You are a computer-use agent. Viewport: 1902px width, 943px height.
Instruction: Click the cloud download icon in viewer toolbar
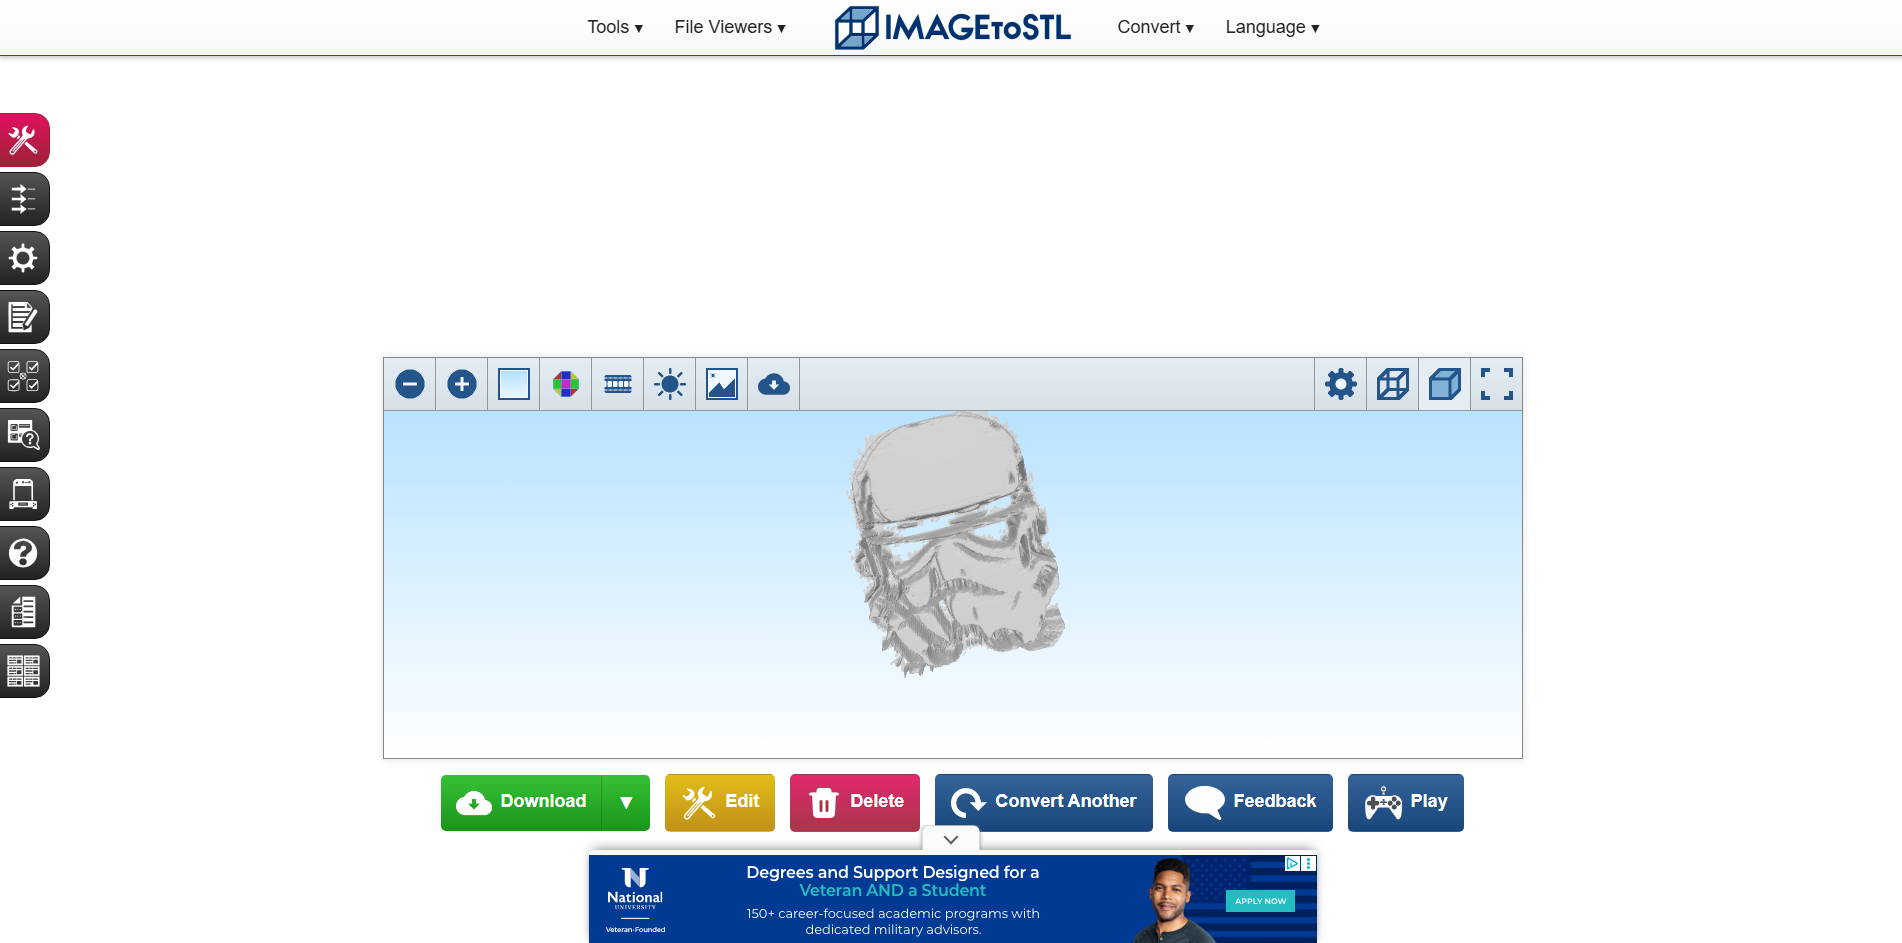(x=774, y=384)
